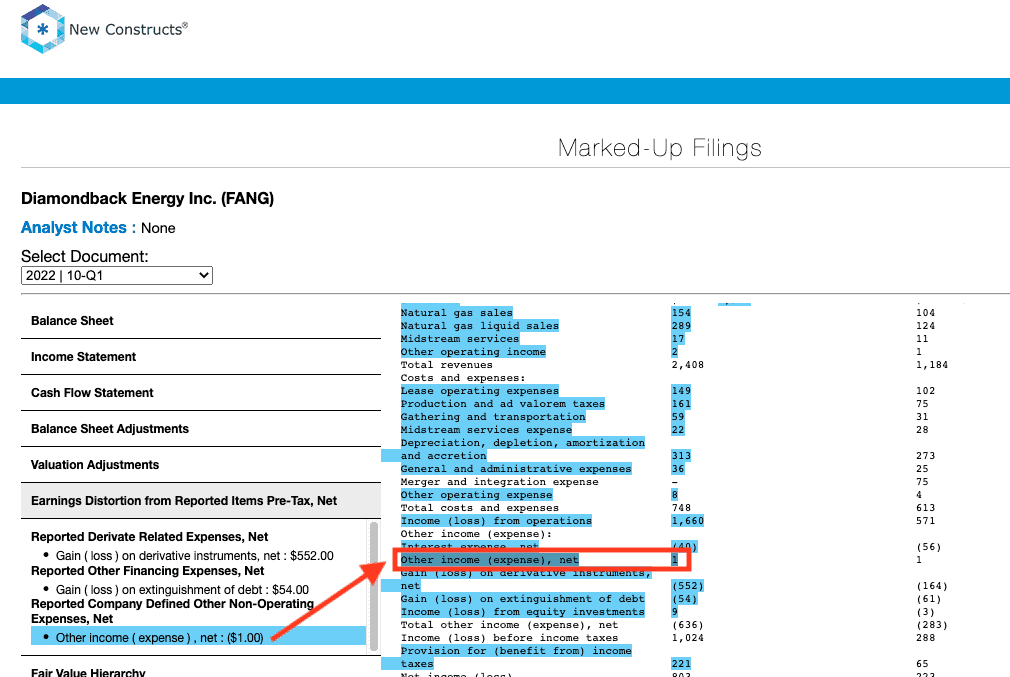This screenshot has height=677, width=1010.
Task: Open the Select Document dropdown
Action: (x=117, y=276)
